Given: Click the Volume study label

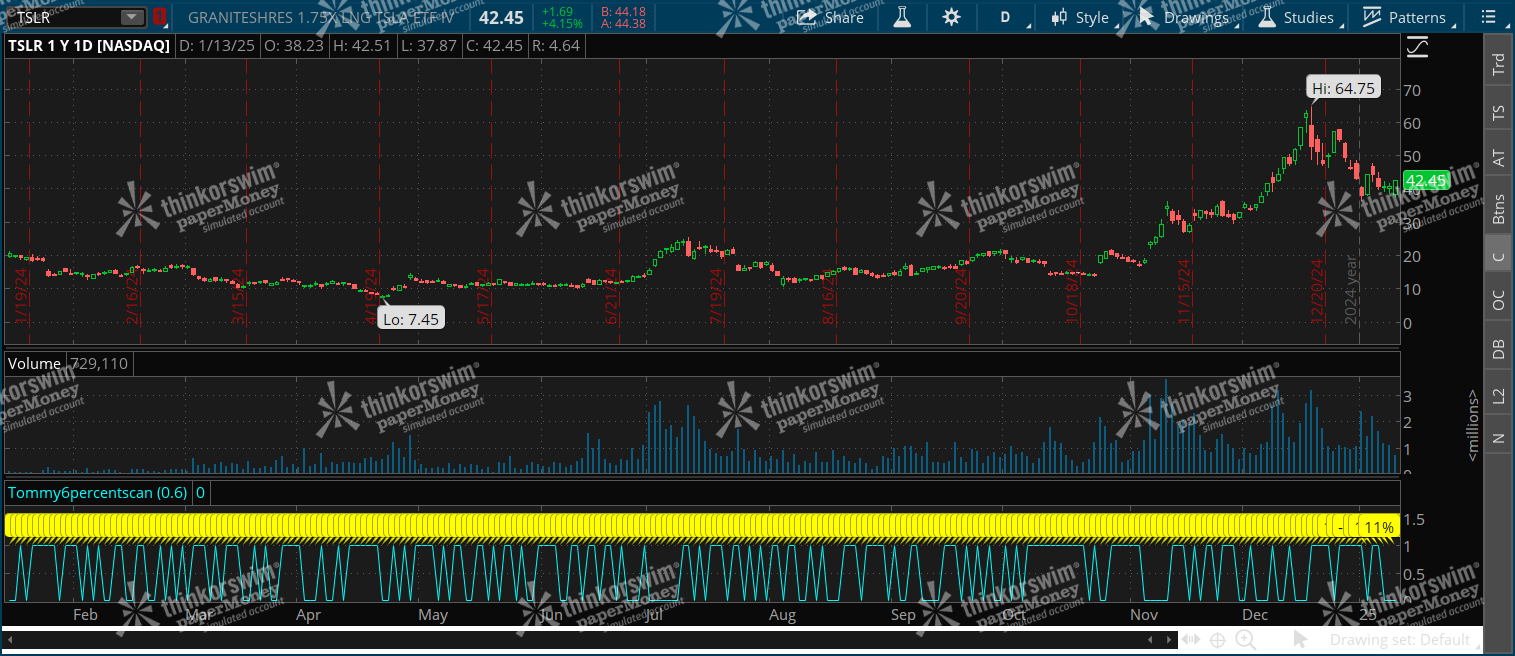Looking at the screenshot, I should (x=35, y=364).
